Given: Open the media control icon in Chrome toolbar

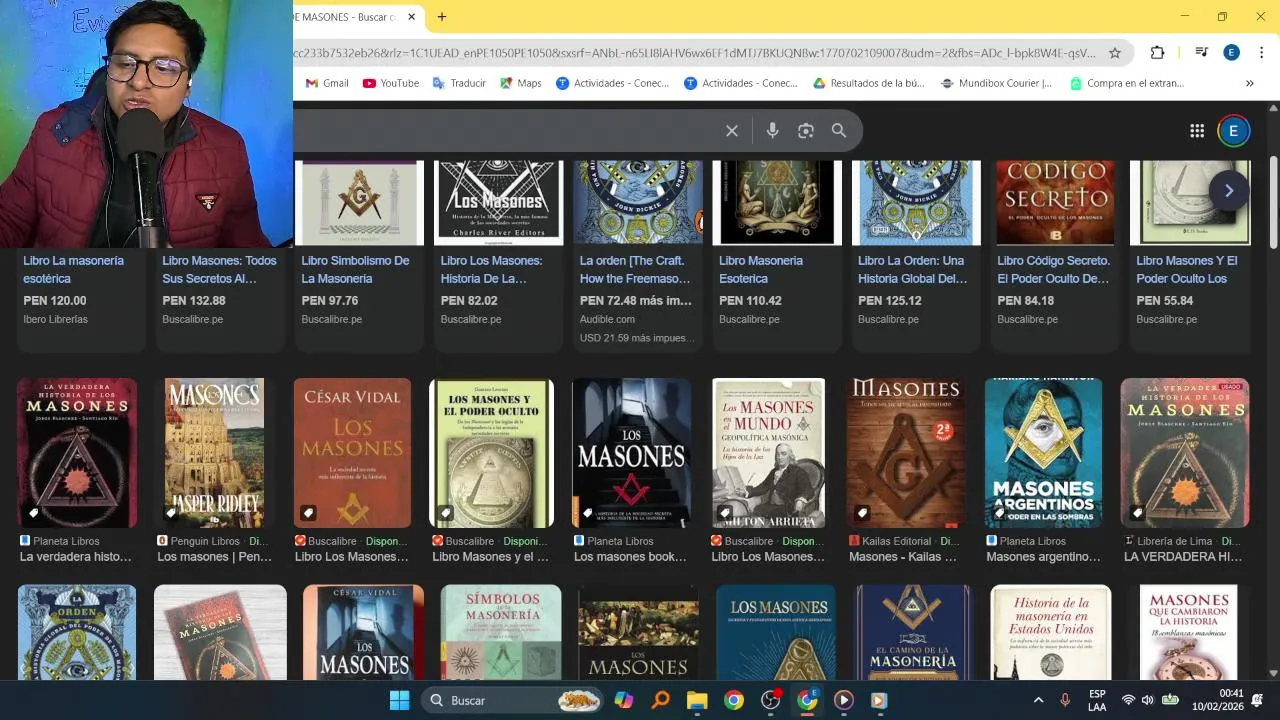Looking at the screenshot, I should [x=1202, y=53].
